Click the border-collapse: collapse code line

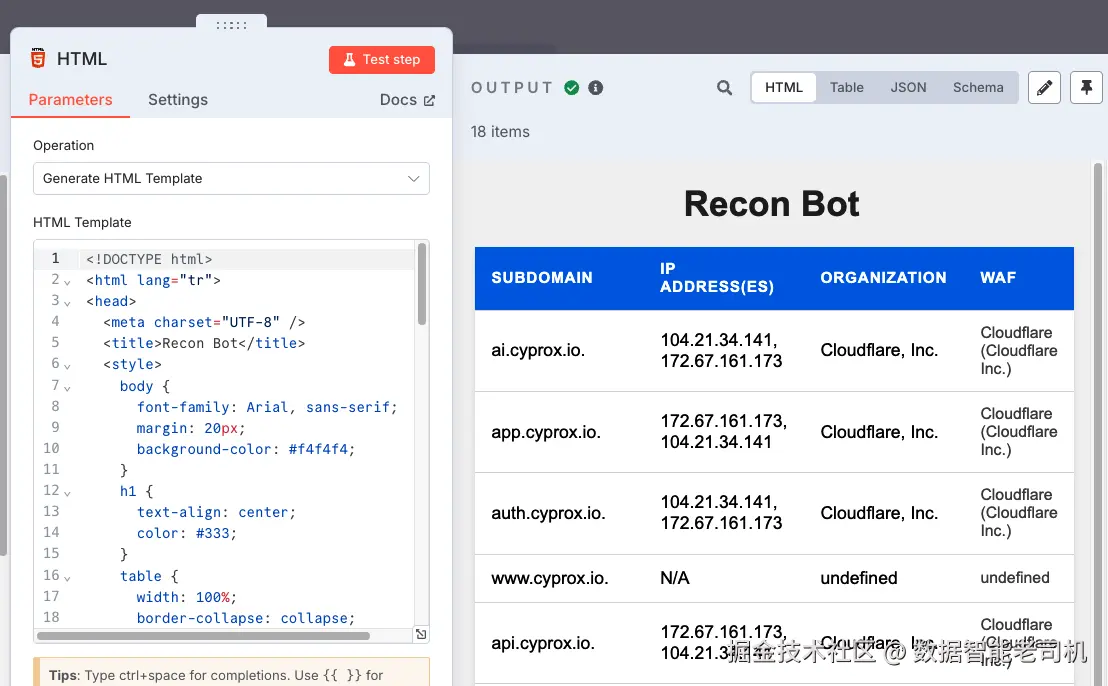[x=246, y=618]
